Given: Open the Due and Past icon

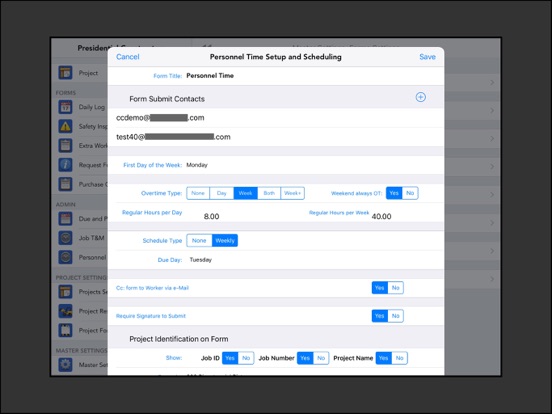Looking at the screenshot, I should 65,219.
